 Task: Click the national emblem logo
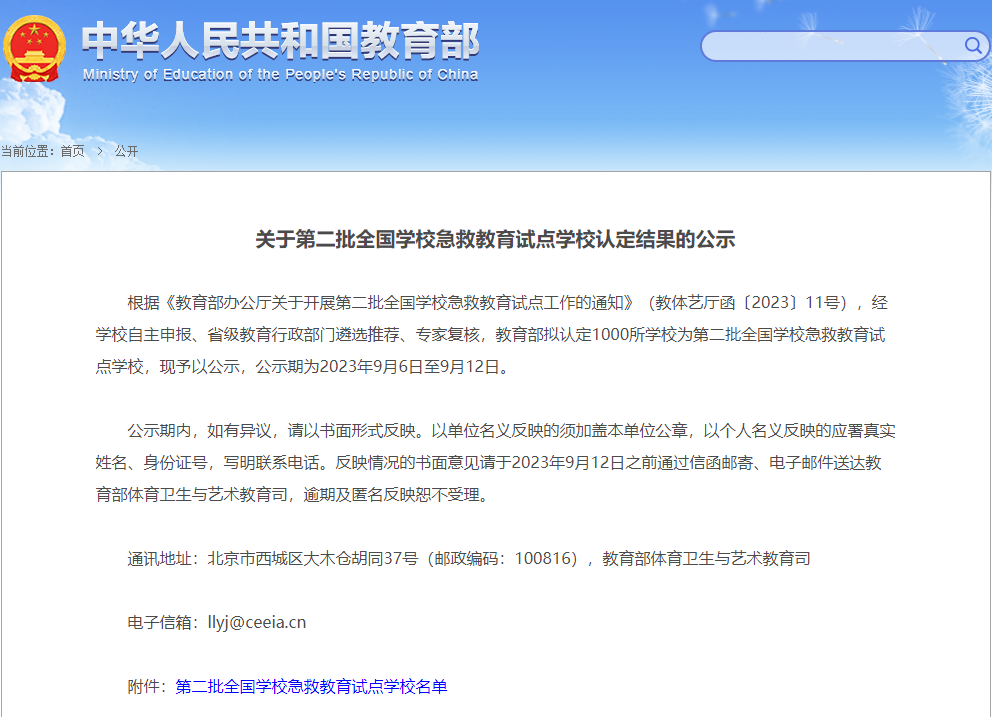35,47
